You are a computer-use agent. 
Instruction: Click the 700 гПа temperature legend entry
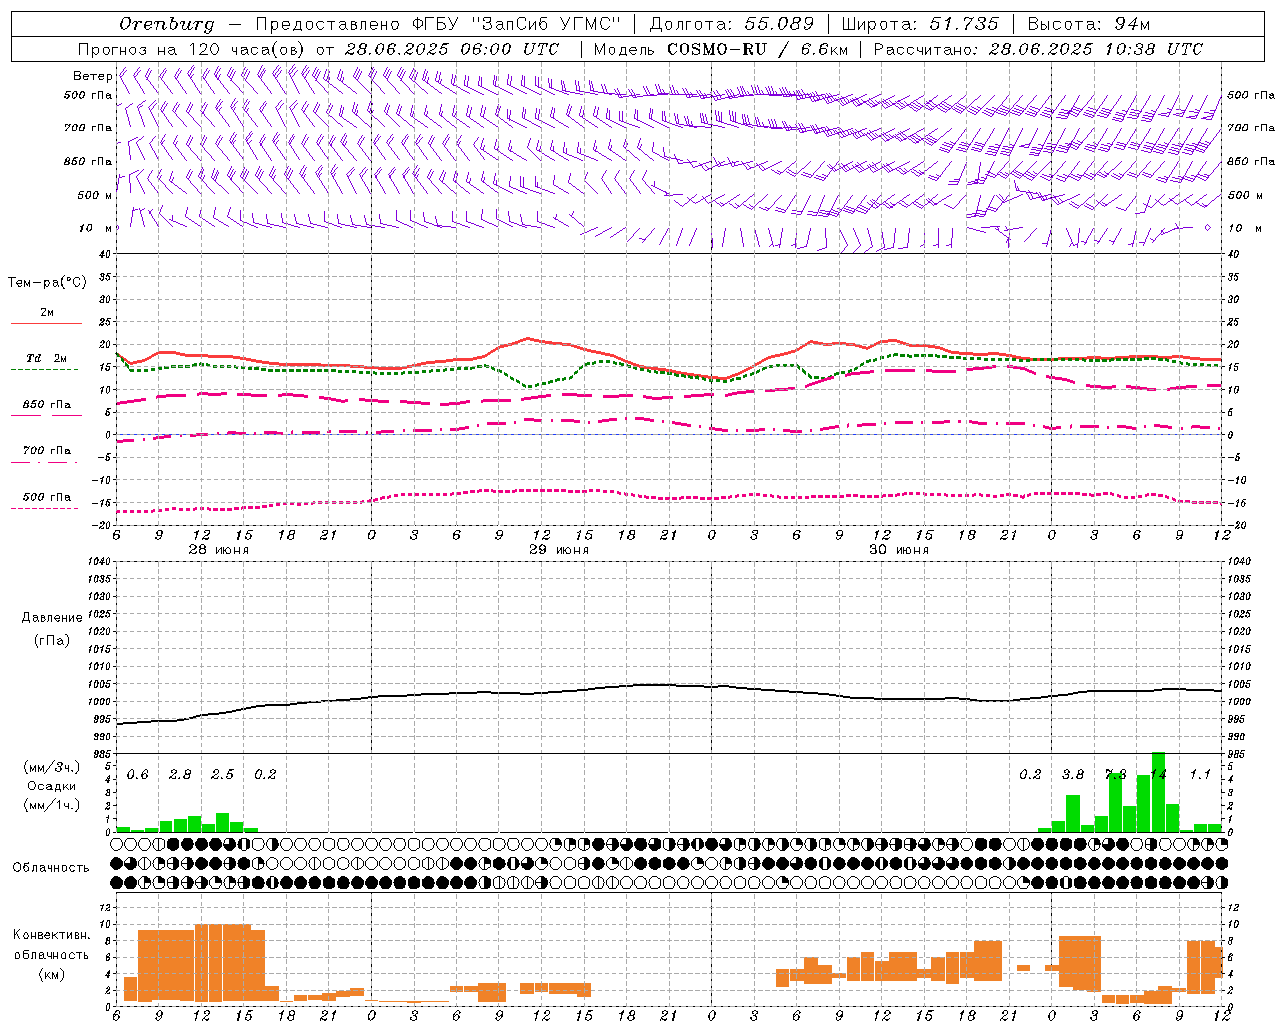click(46, 451)
